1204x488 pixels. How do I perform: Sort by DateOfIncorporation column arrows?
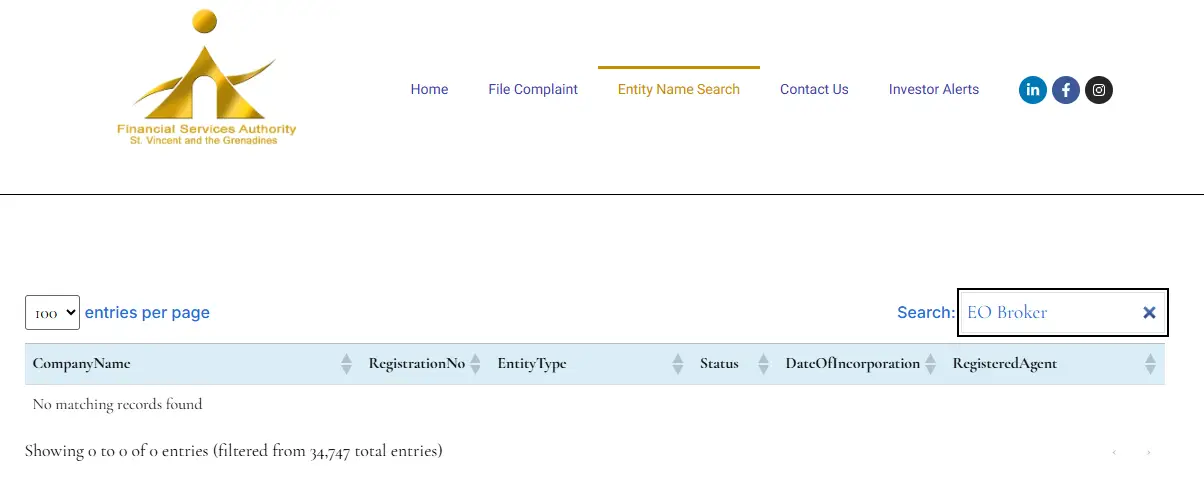click(930, 364)
